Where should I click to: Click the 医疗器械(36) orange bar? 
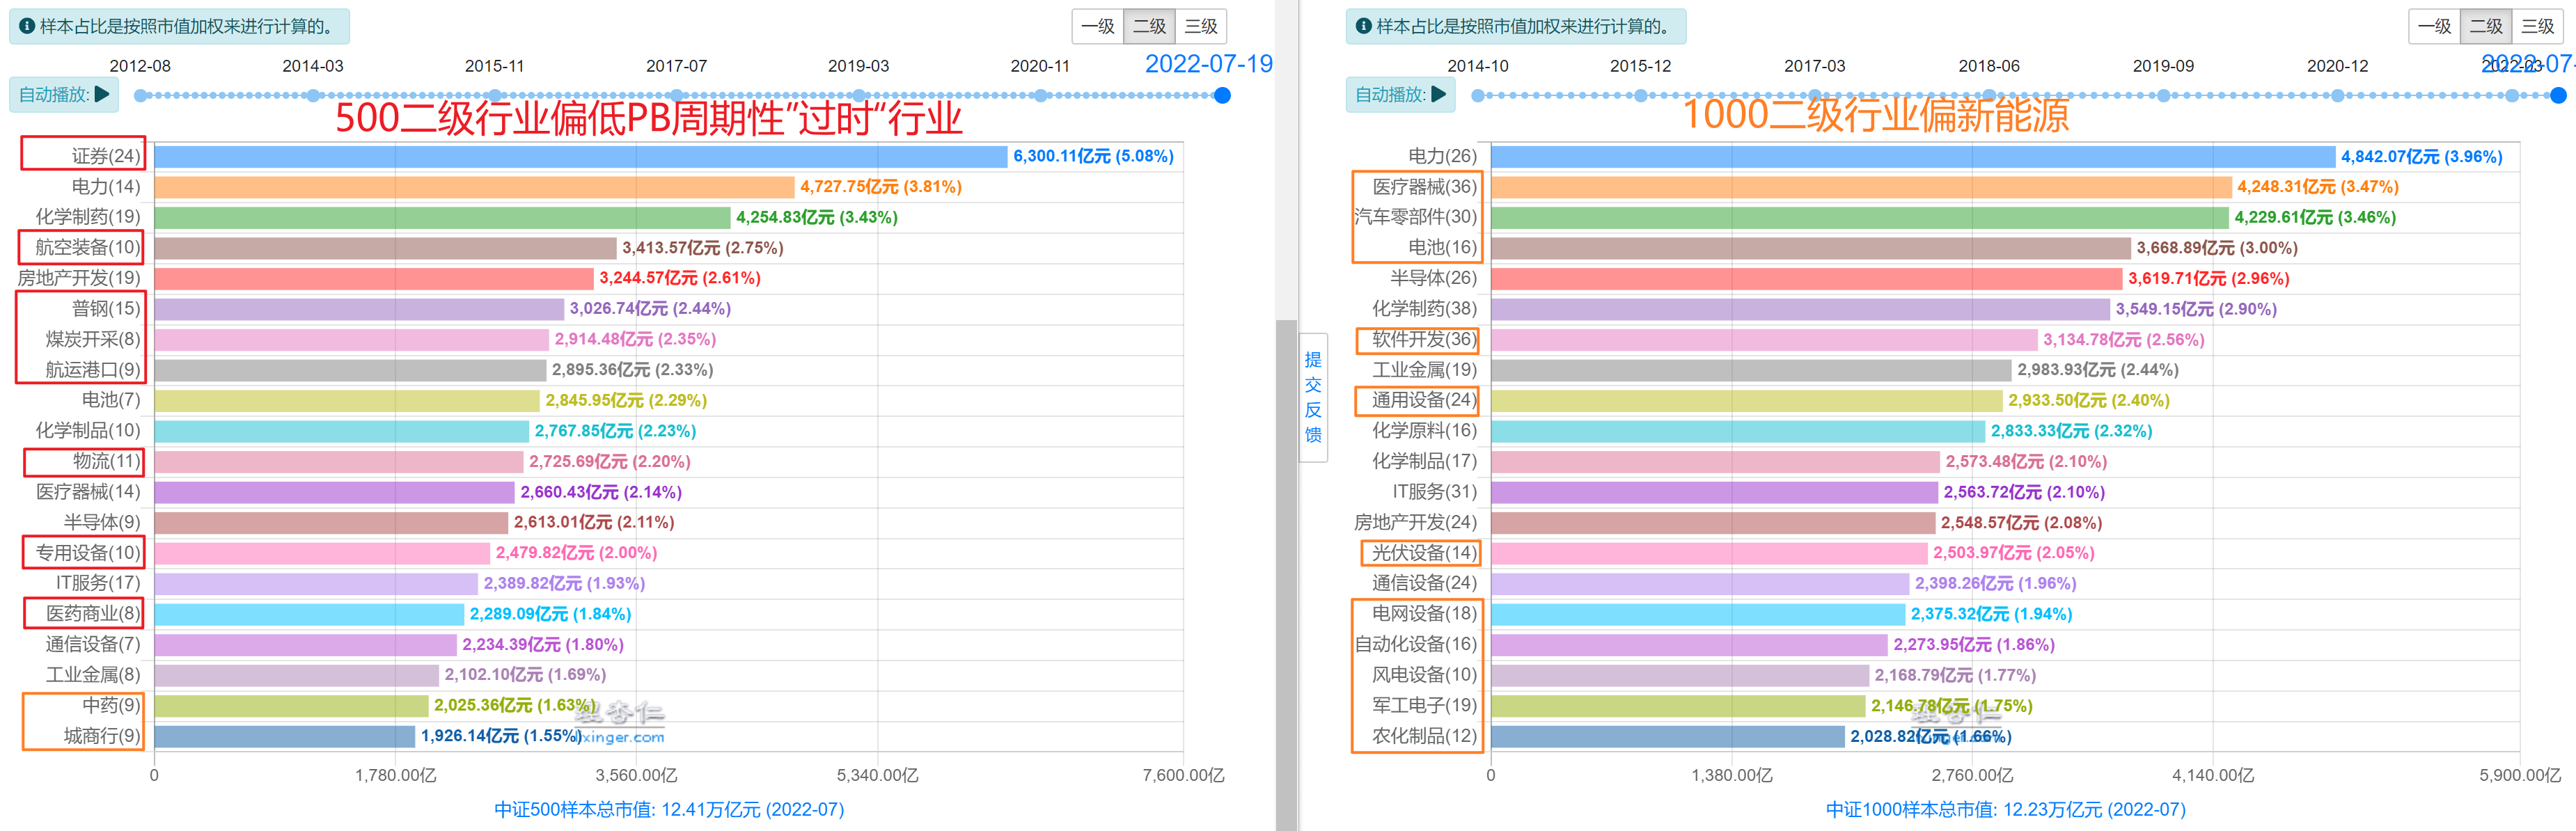click(1860, 187)
